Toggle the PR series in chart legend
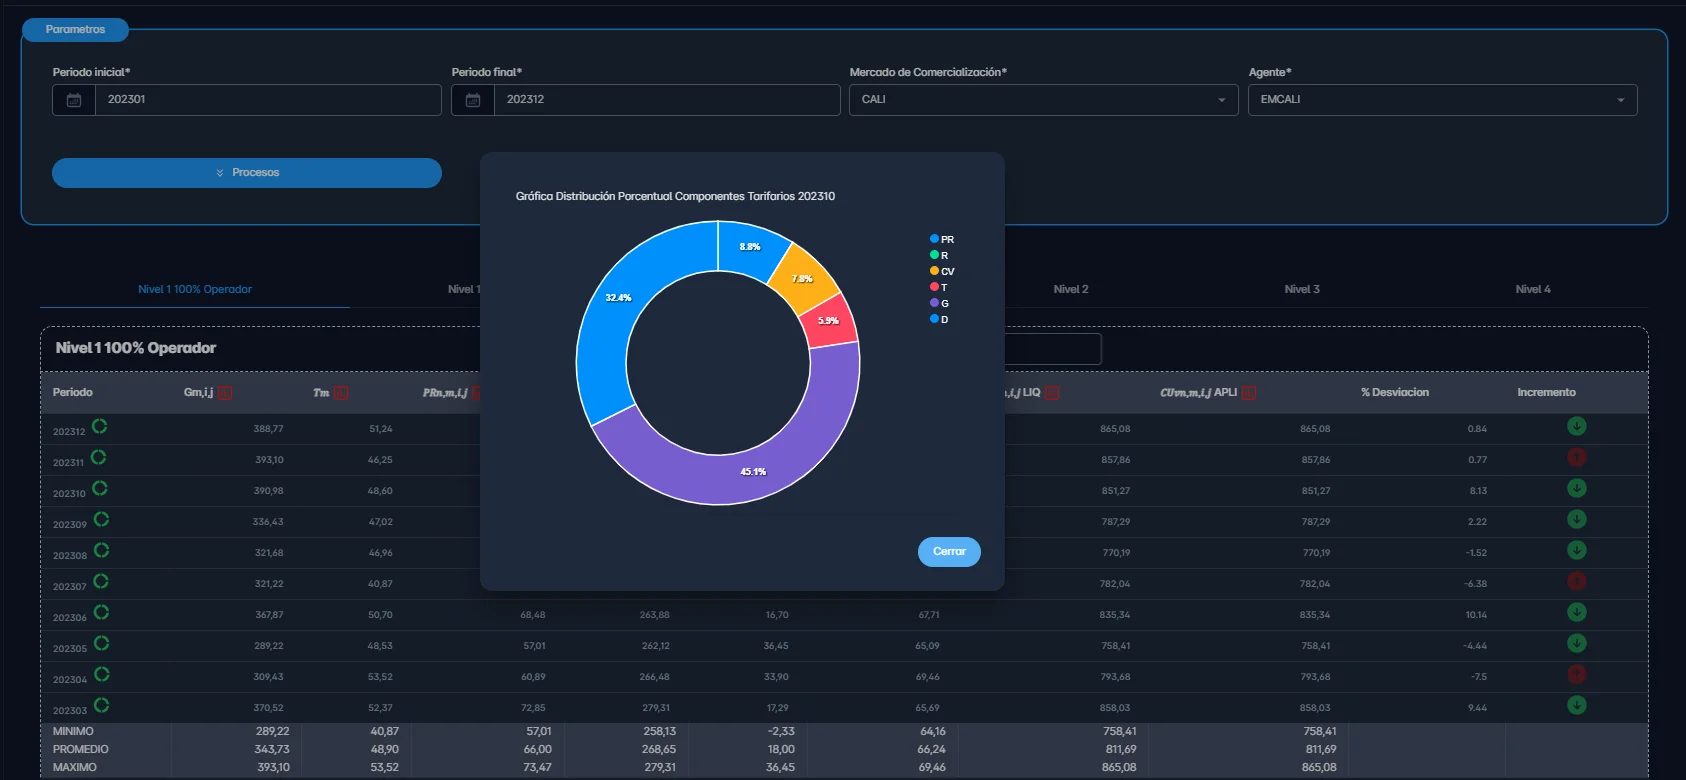The height and width of the screenshot is (780, 1686). point(941,240)
